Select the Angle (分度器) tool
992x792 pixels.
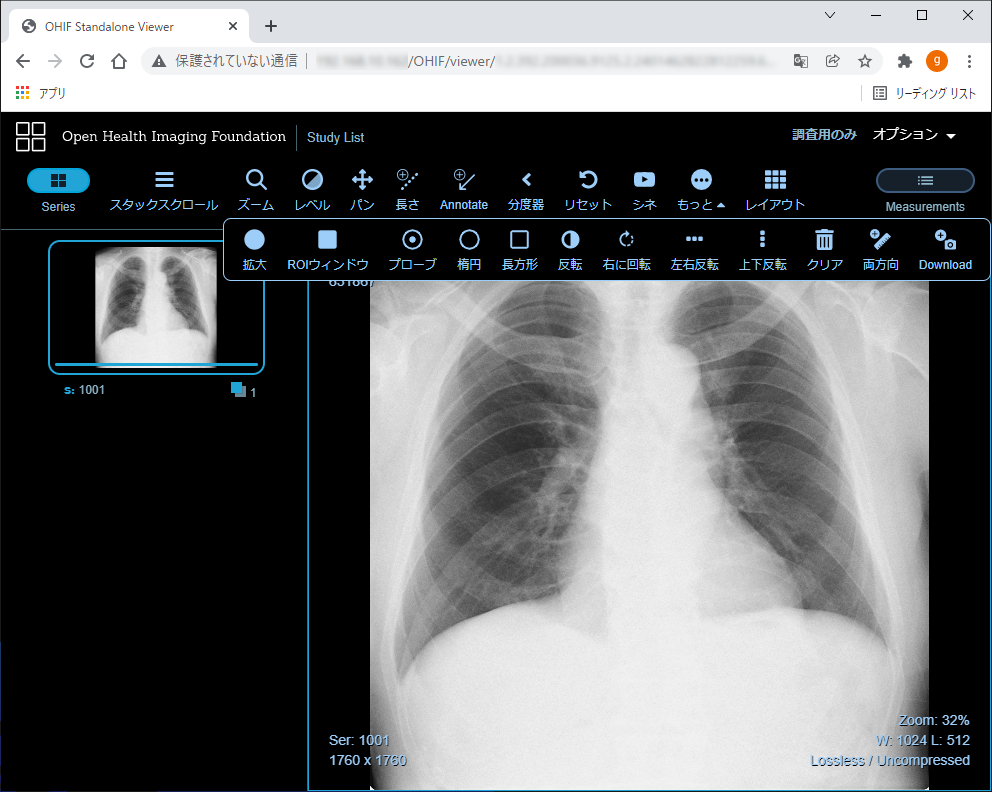coord(526,190)
